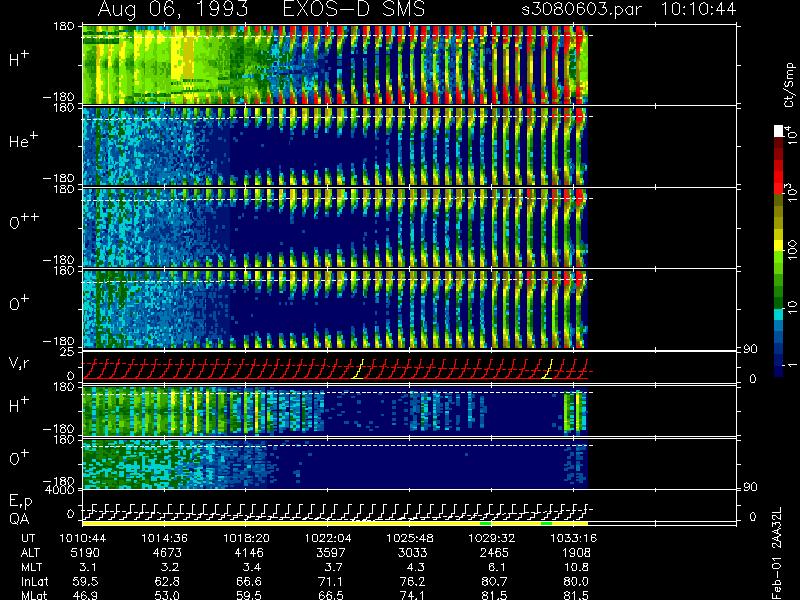800x600 pixels.
Task: Click the altitude value "5190"
Action: [x=85, y=553]
